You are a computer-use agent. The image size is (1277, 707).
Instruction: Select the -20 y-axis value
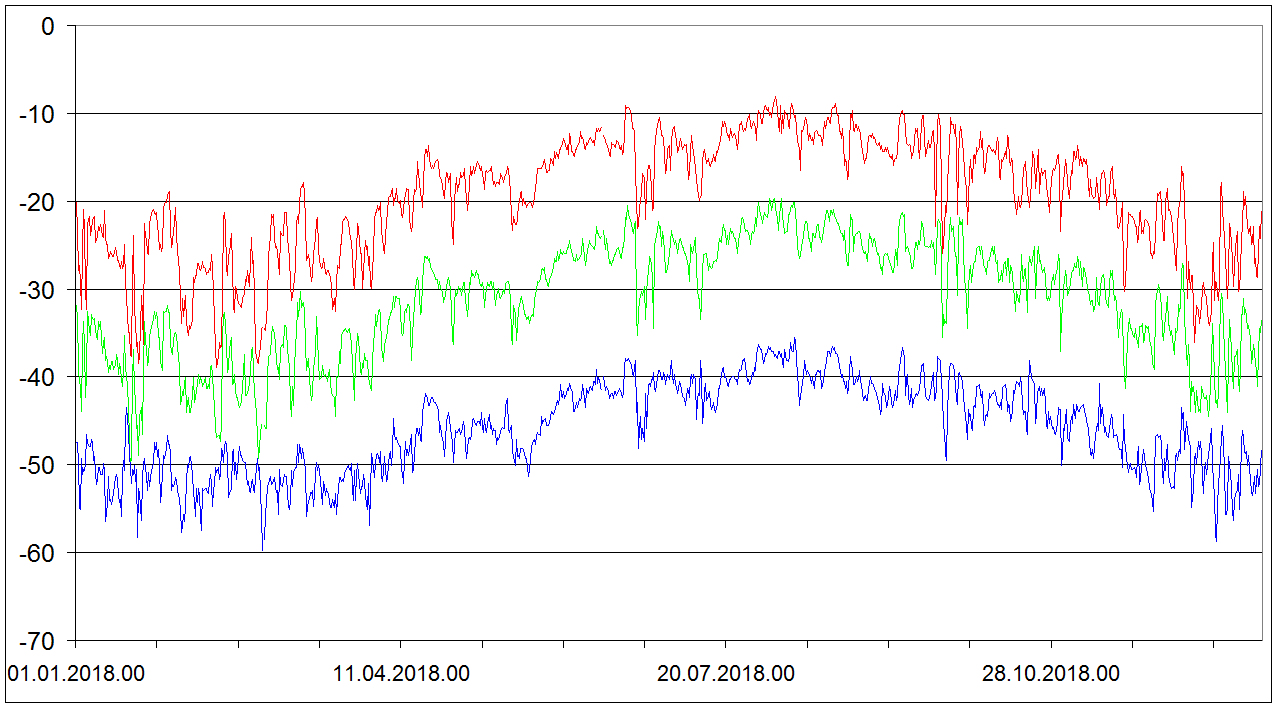[x=38, y=202]
